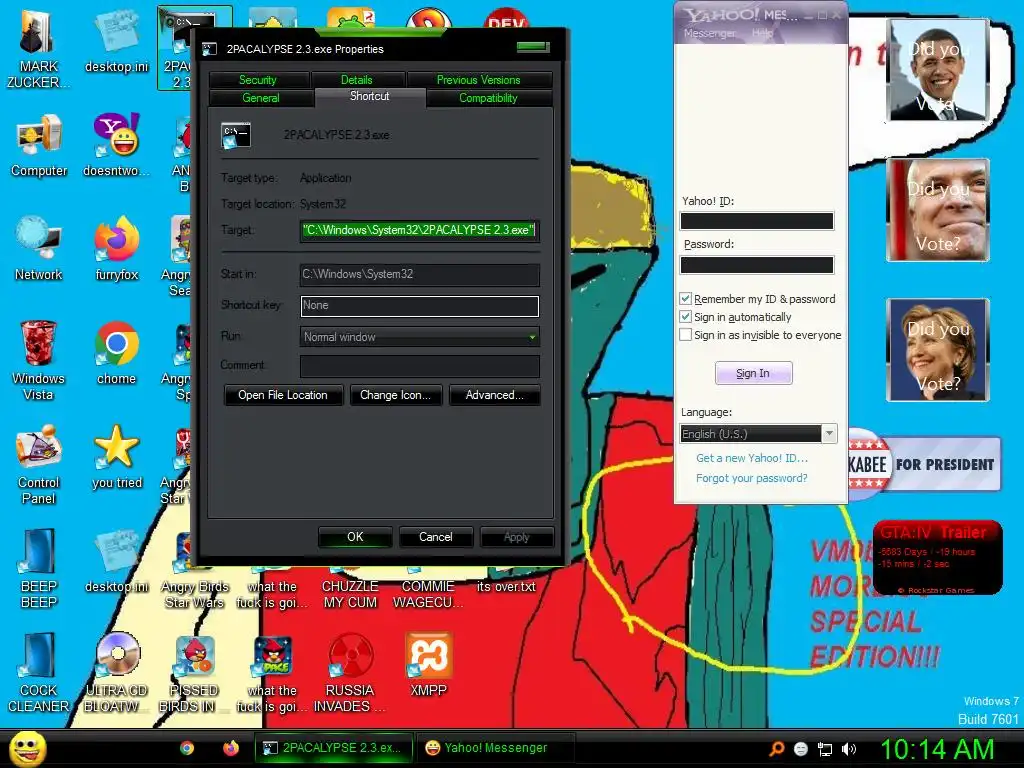This screenshot has height=768, width=1024.
Task: Open the furryfox Firefox desktop icon
Action: click(116, 249)
